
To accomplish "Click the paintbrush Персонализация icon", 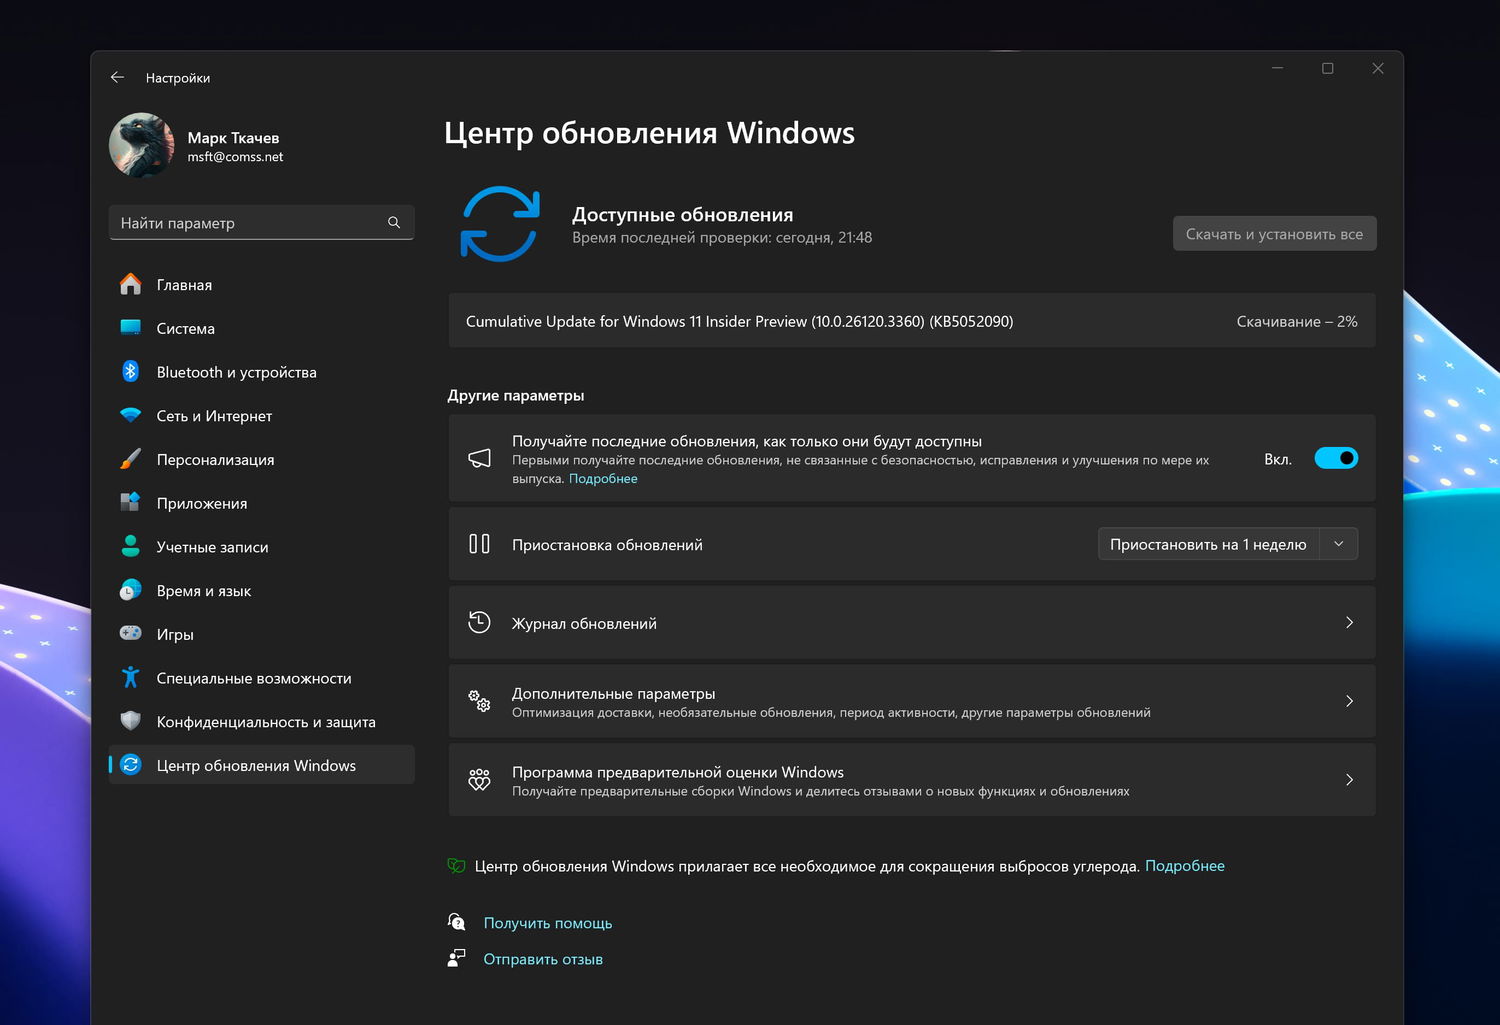I will (131, 459).
